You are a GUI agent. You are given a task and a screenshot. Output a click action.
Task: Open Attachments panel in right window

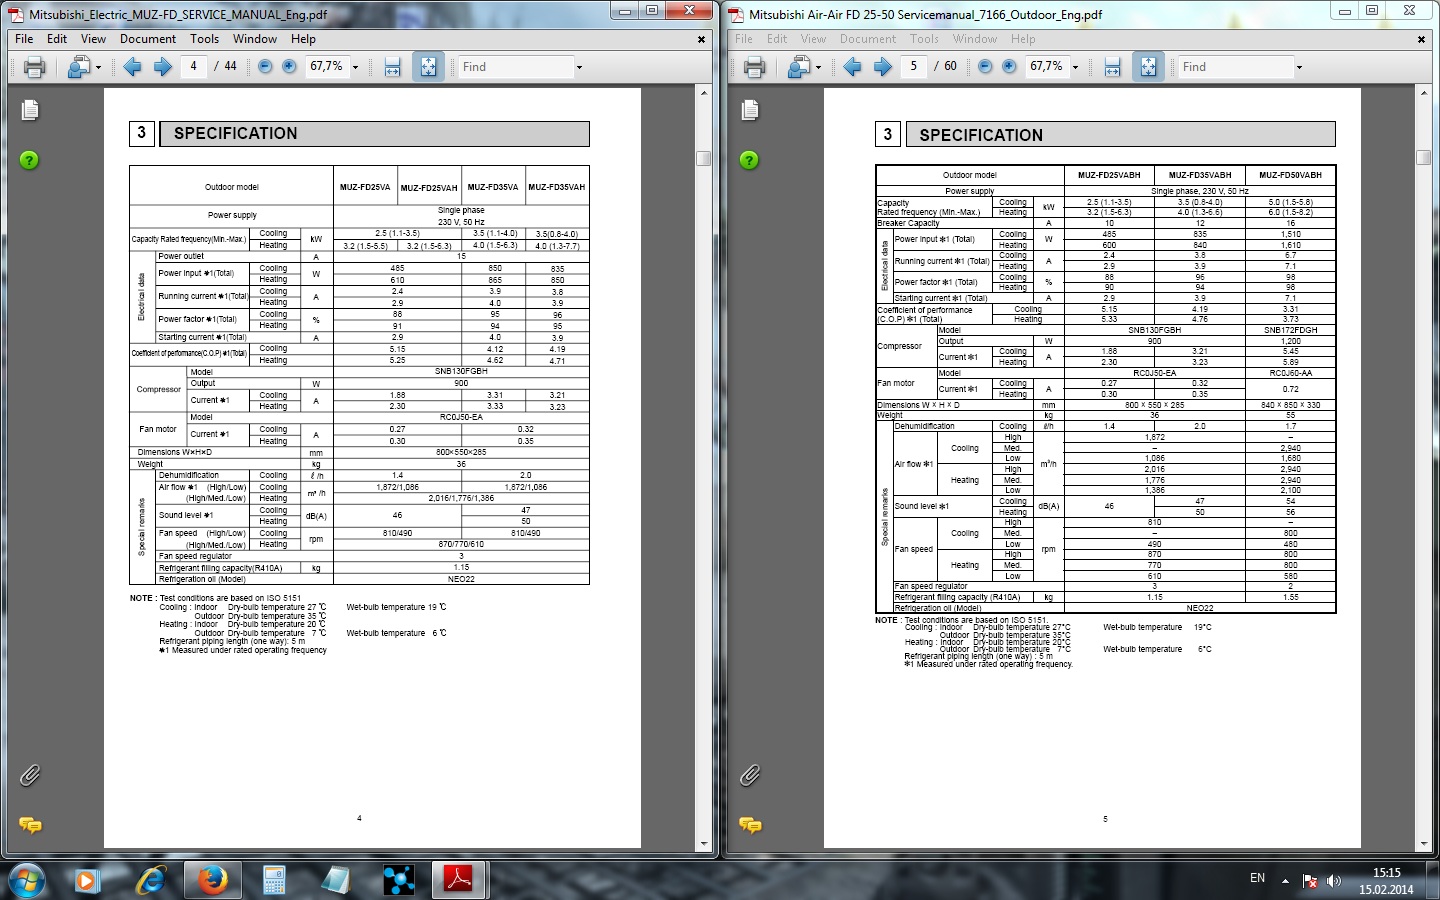click(x=750, y=775)
